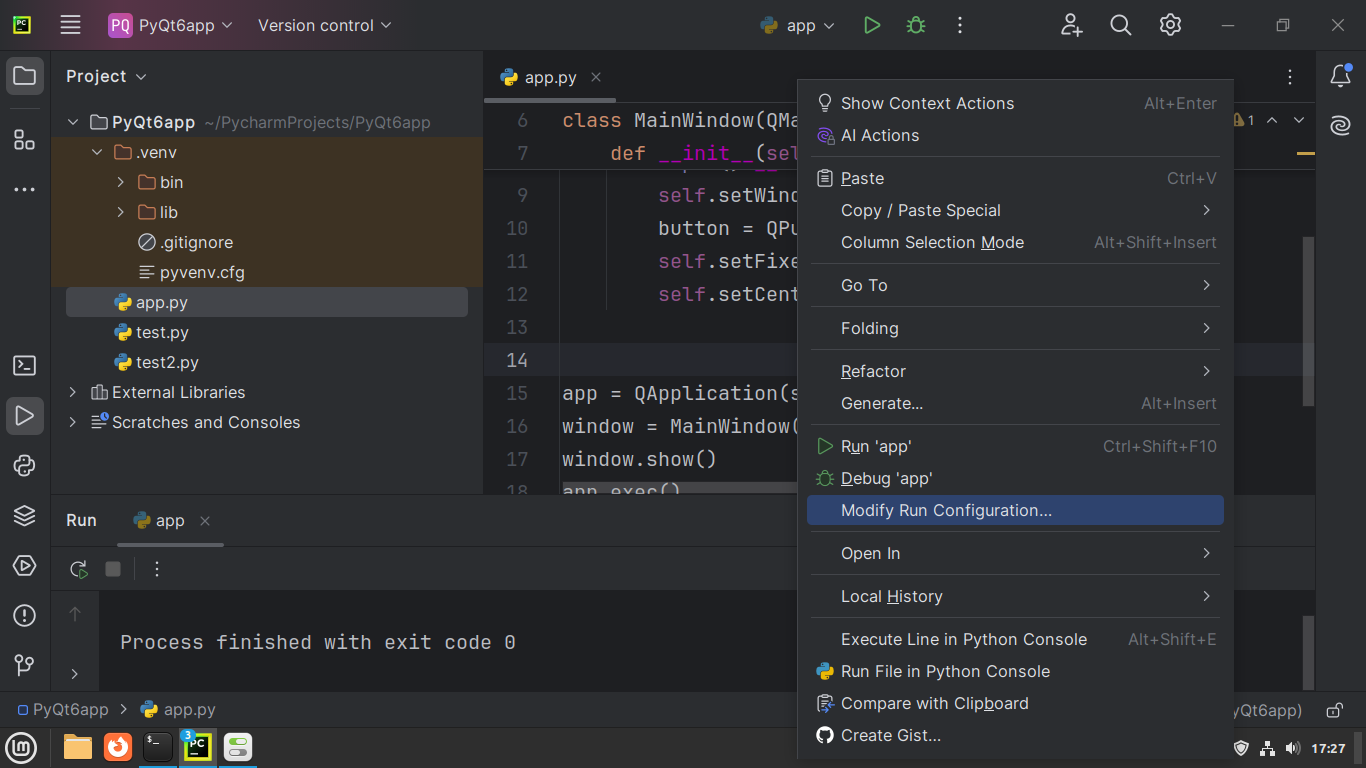Choose Create Gist menu item
The image size is (1366, 768).
(1015, 735)
